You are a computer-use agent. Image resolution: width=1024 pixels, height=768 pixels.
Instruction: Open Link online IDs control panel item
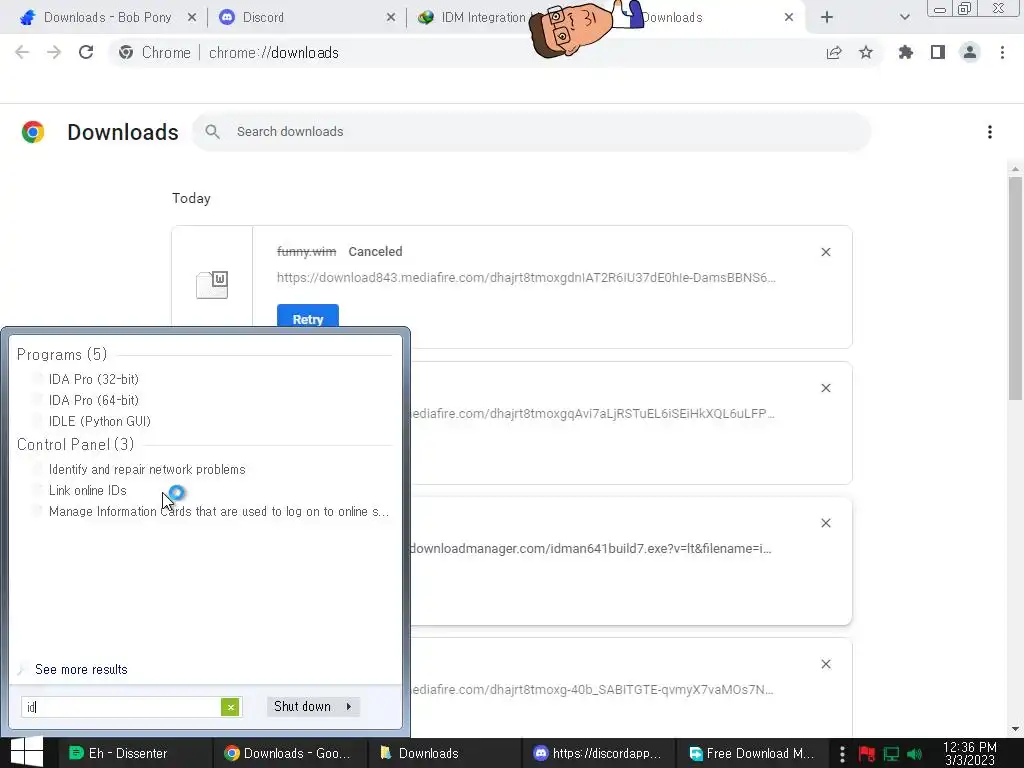tap(88, 490)
